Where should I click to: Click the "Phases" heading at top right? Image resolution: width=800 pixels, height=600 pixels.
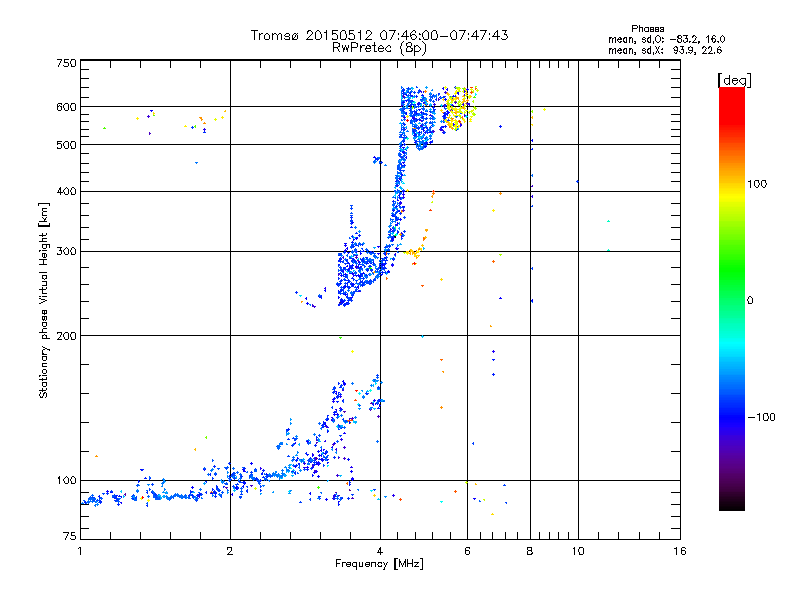(x=647, y=29)
